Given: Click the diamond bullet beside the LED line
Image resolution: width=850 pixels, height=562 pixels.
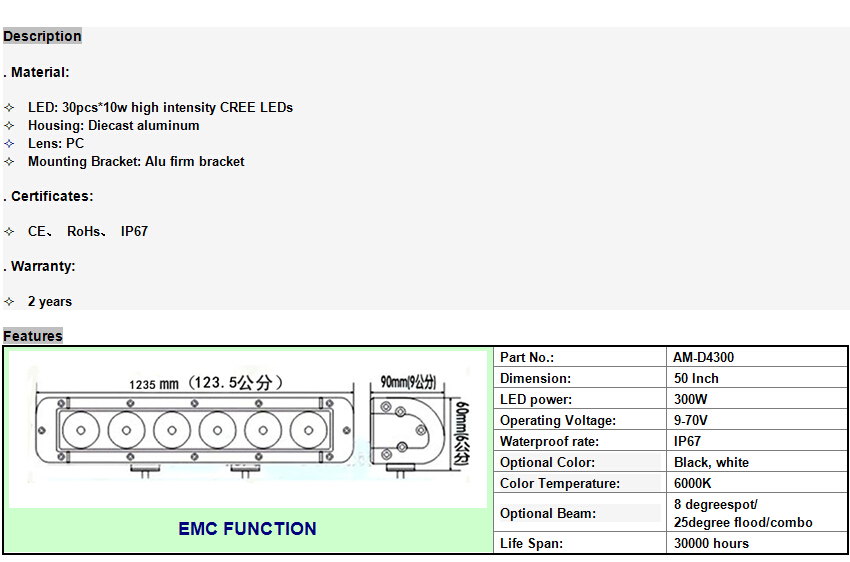Looking at the screenshot, I should pyautogui.click(x=9, y=107).
